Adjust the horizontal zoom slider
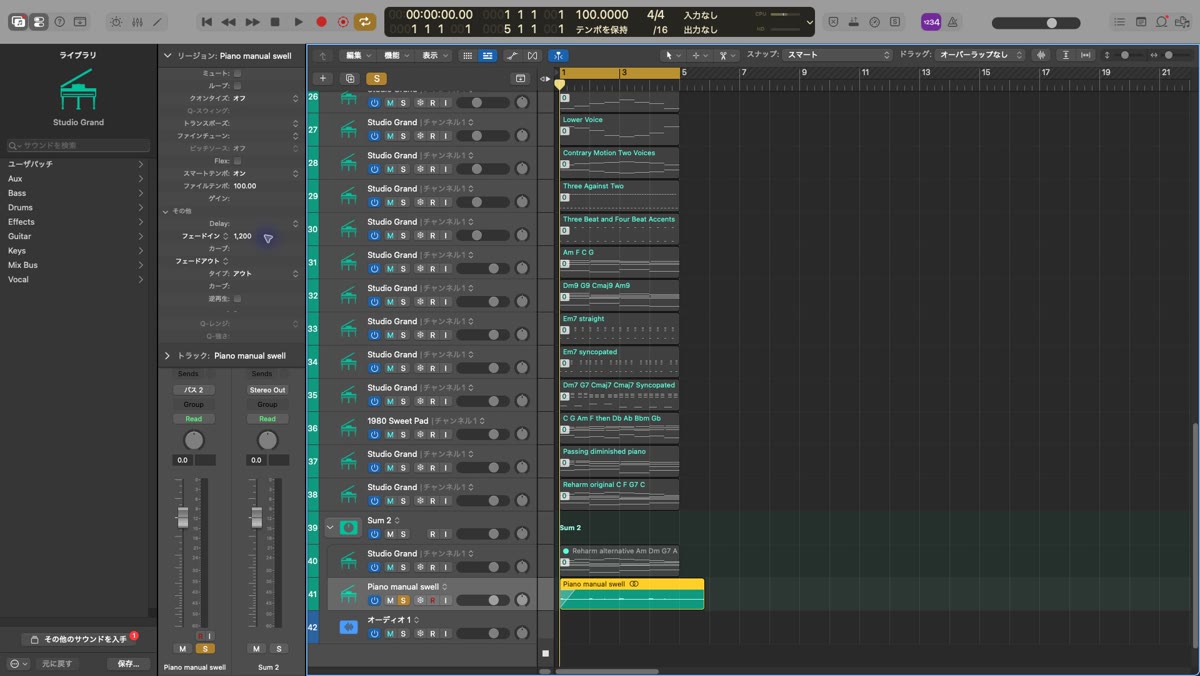 tap(1168, 55)
